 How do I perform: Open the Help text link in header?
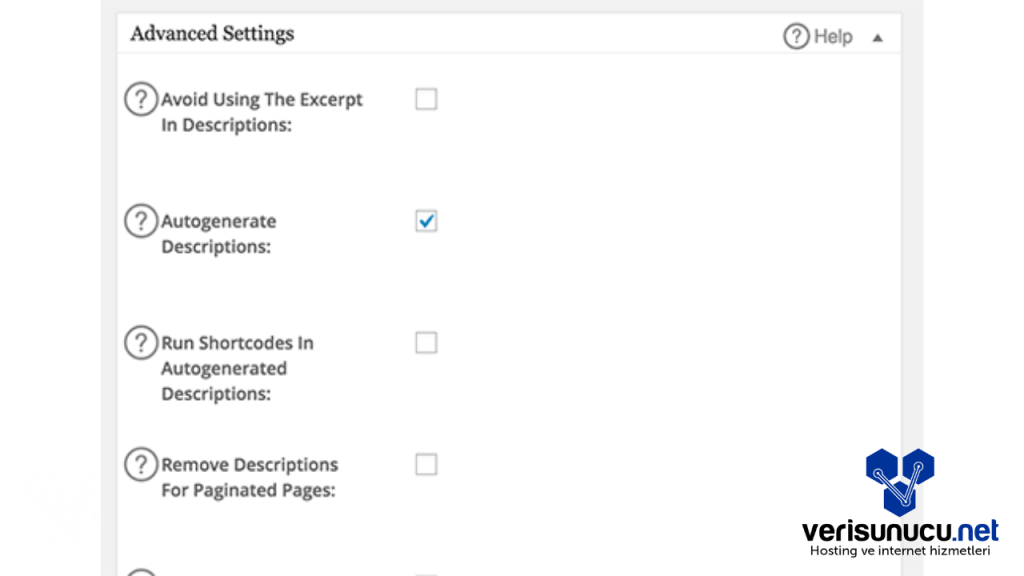(x=833, y=37)
